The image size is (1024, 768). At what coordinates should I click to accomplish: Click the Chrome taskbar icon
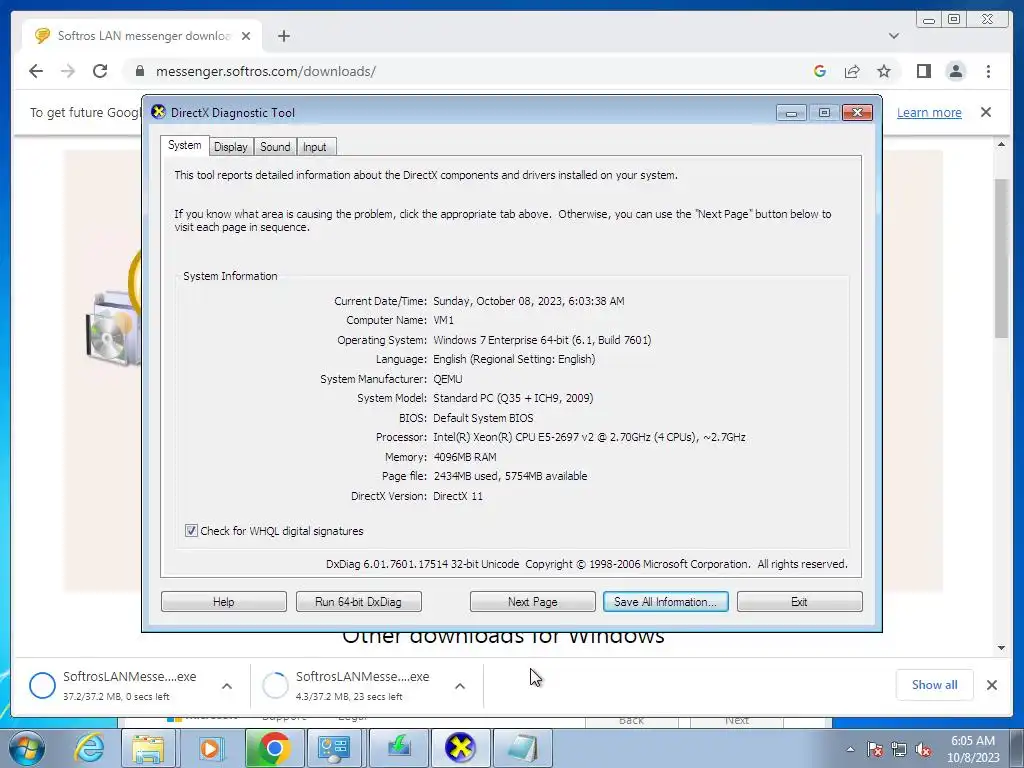click(x=273, y=748)
